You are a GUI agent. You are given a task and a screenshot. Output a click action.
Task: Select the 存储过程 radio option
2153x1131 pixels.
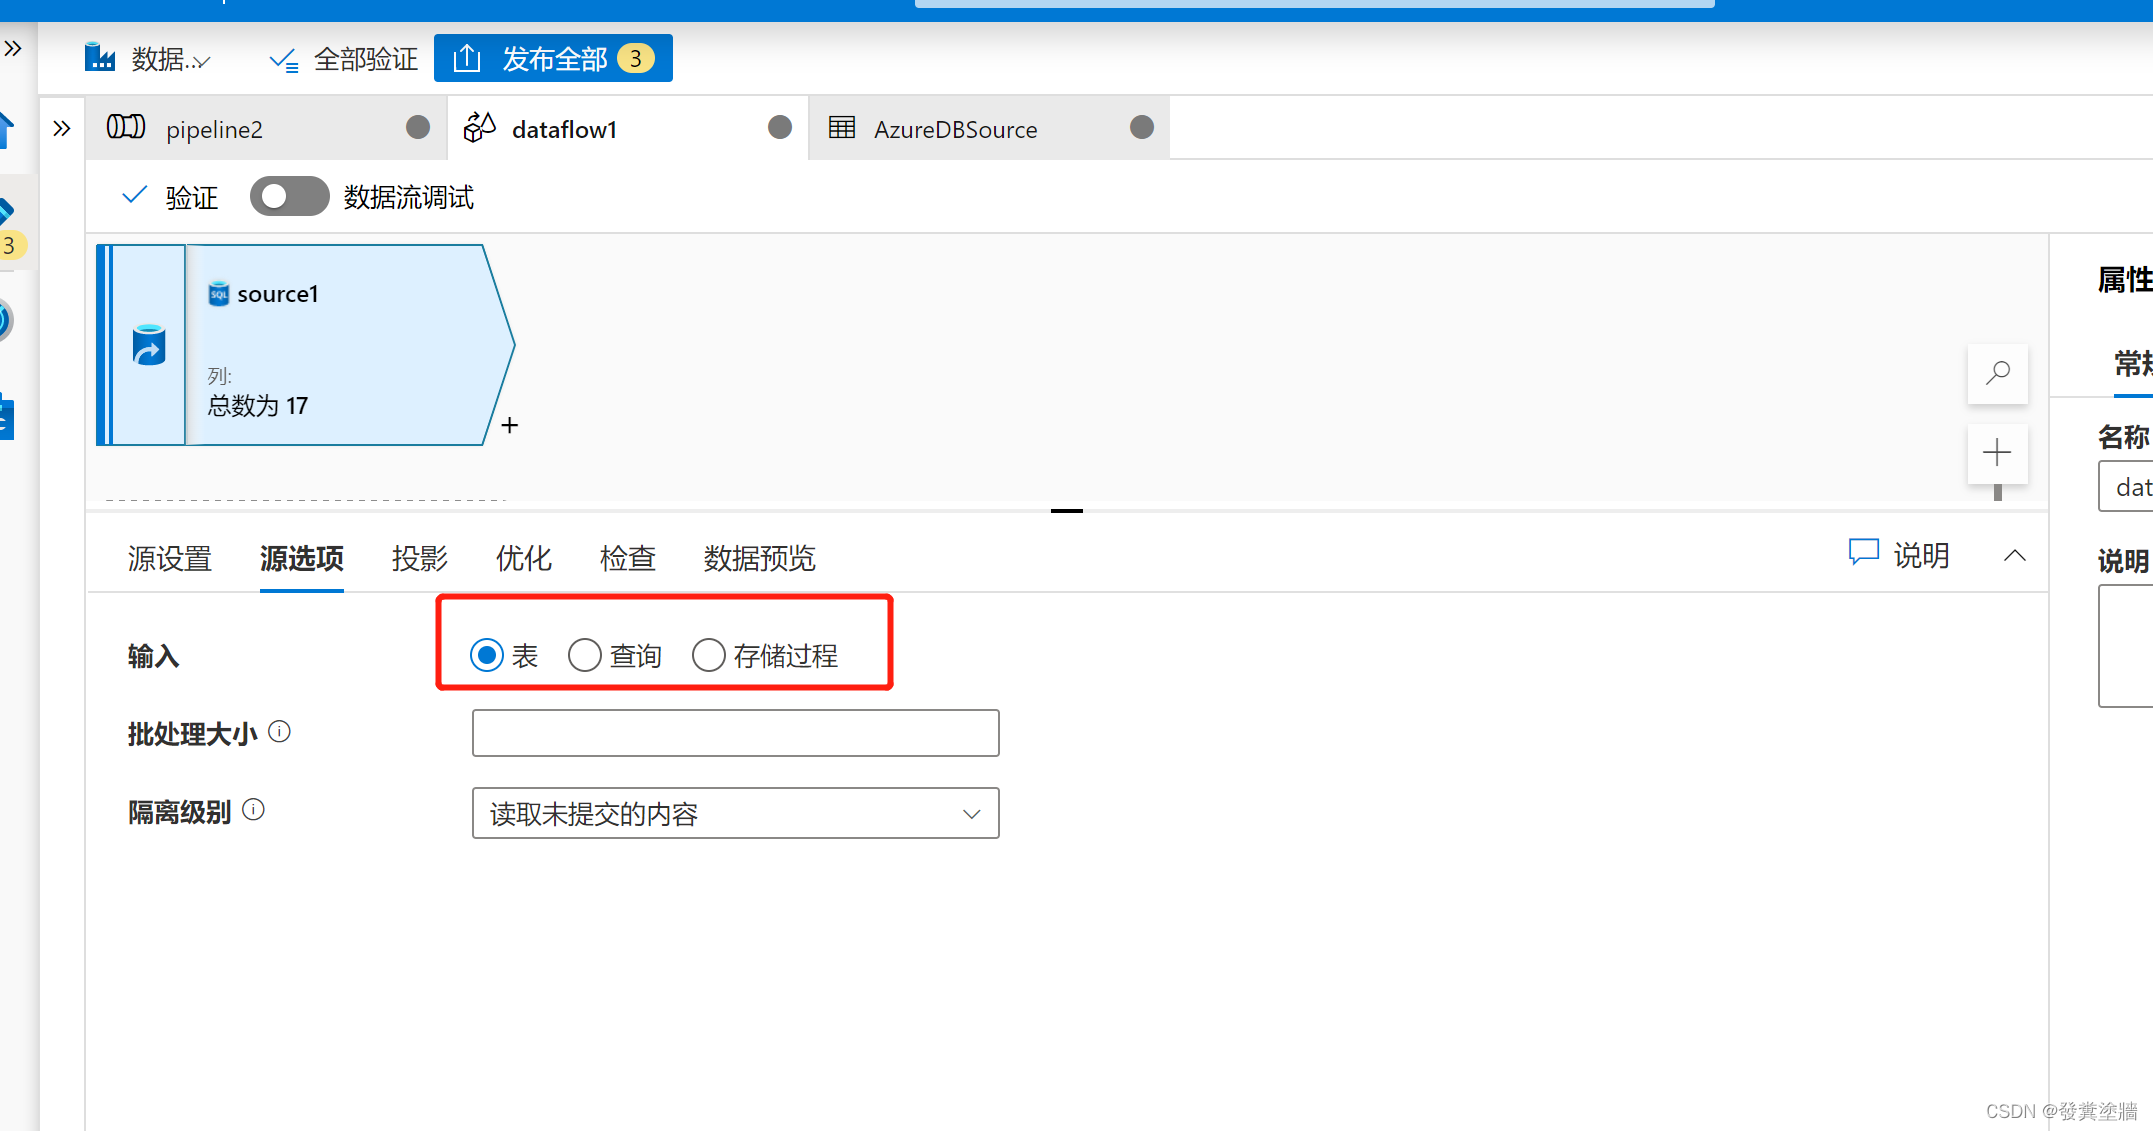(x=709, y=655)
